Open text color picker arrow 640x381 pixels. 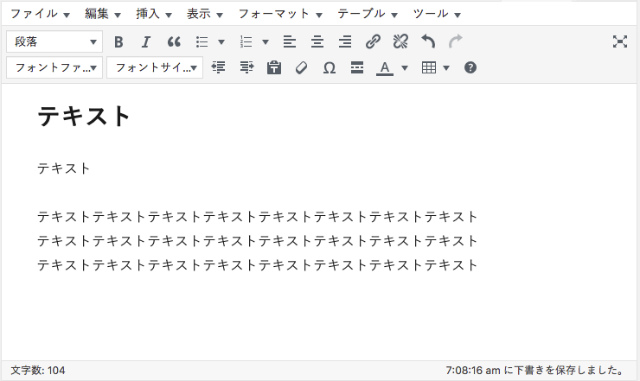[x=404, y=68]
